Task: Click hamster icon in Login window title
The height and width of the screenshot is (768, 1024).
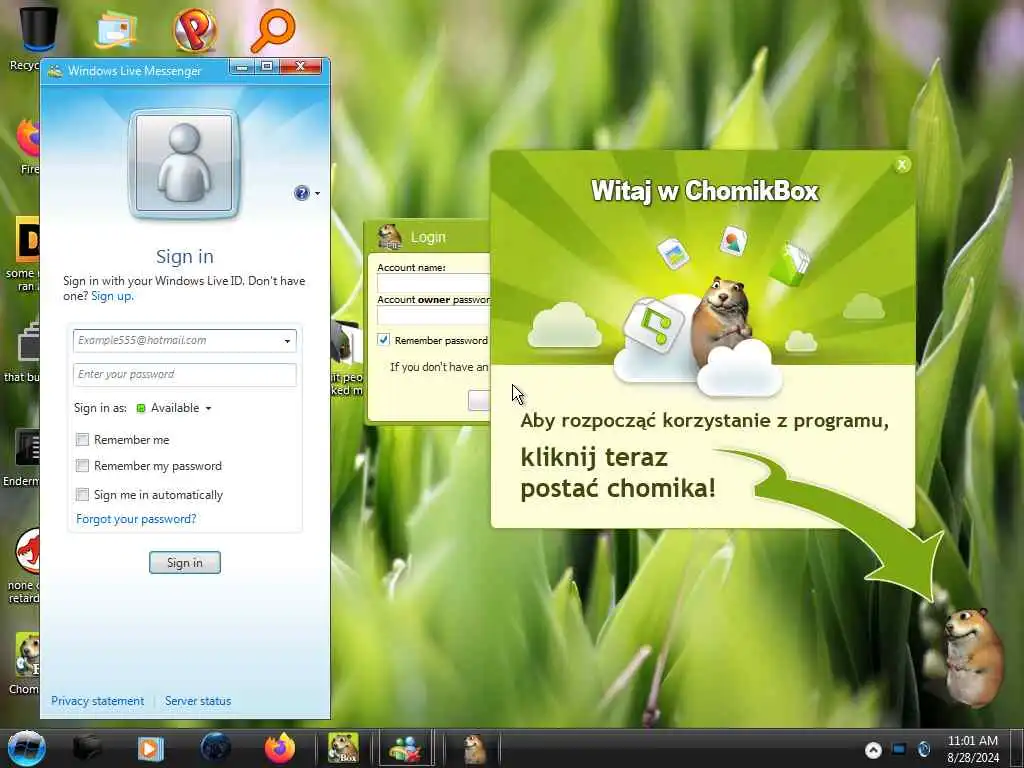Action: click(x=390, y=236)
